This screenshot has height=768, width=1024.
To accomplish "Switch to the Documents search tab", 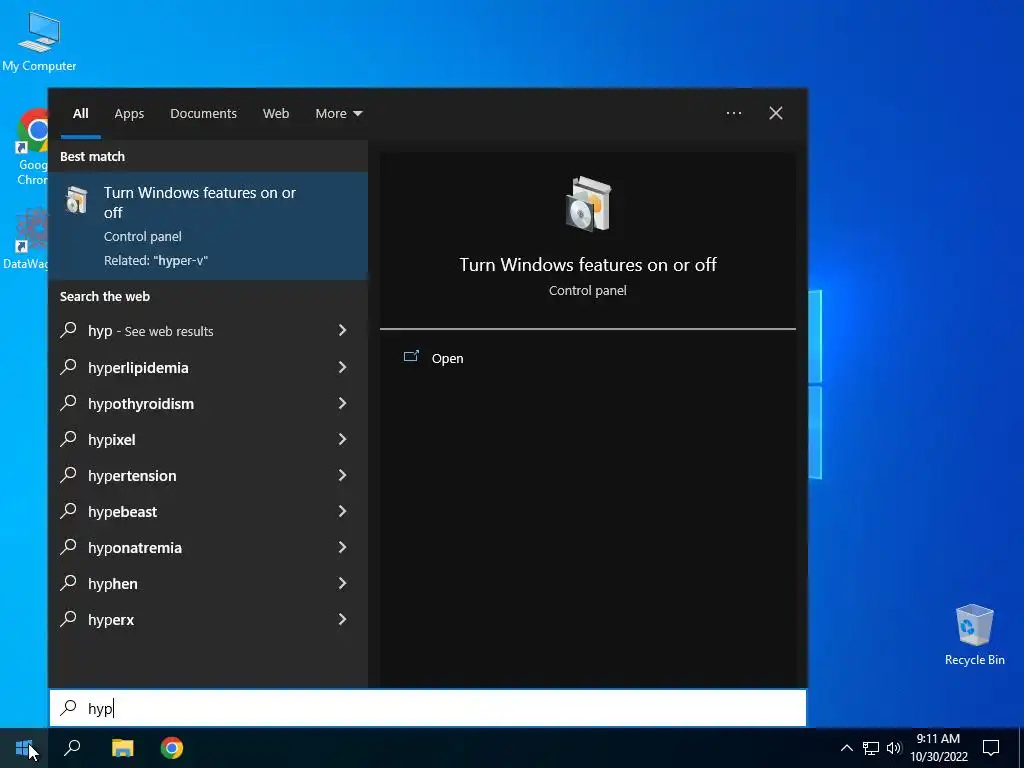I will pyautogui.click(x=203, y=114).
